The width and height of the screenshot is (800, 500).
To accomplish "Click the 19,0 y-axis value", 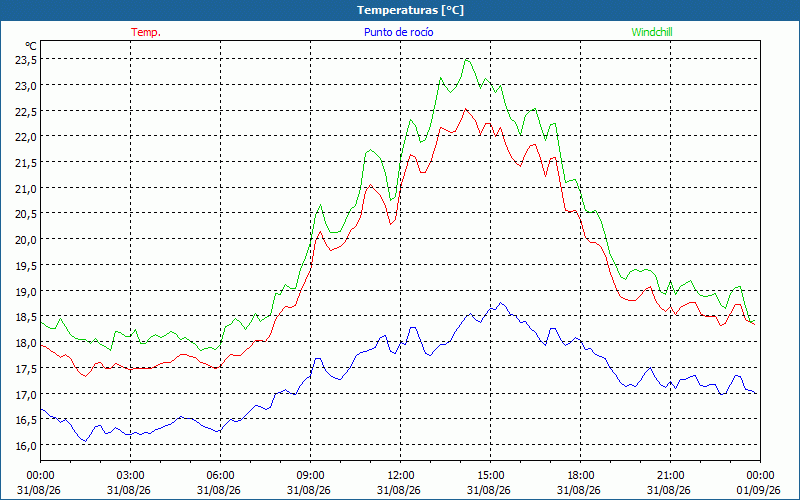I will pos(26,292).
